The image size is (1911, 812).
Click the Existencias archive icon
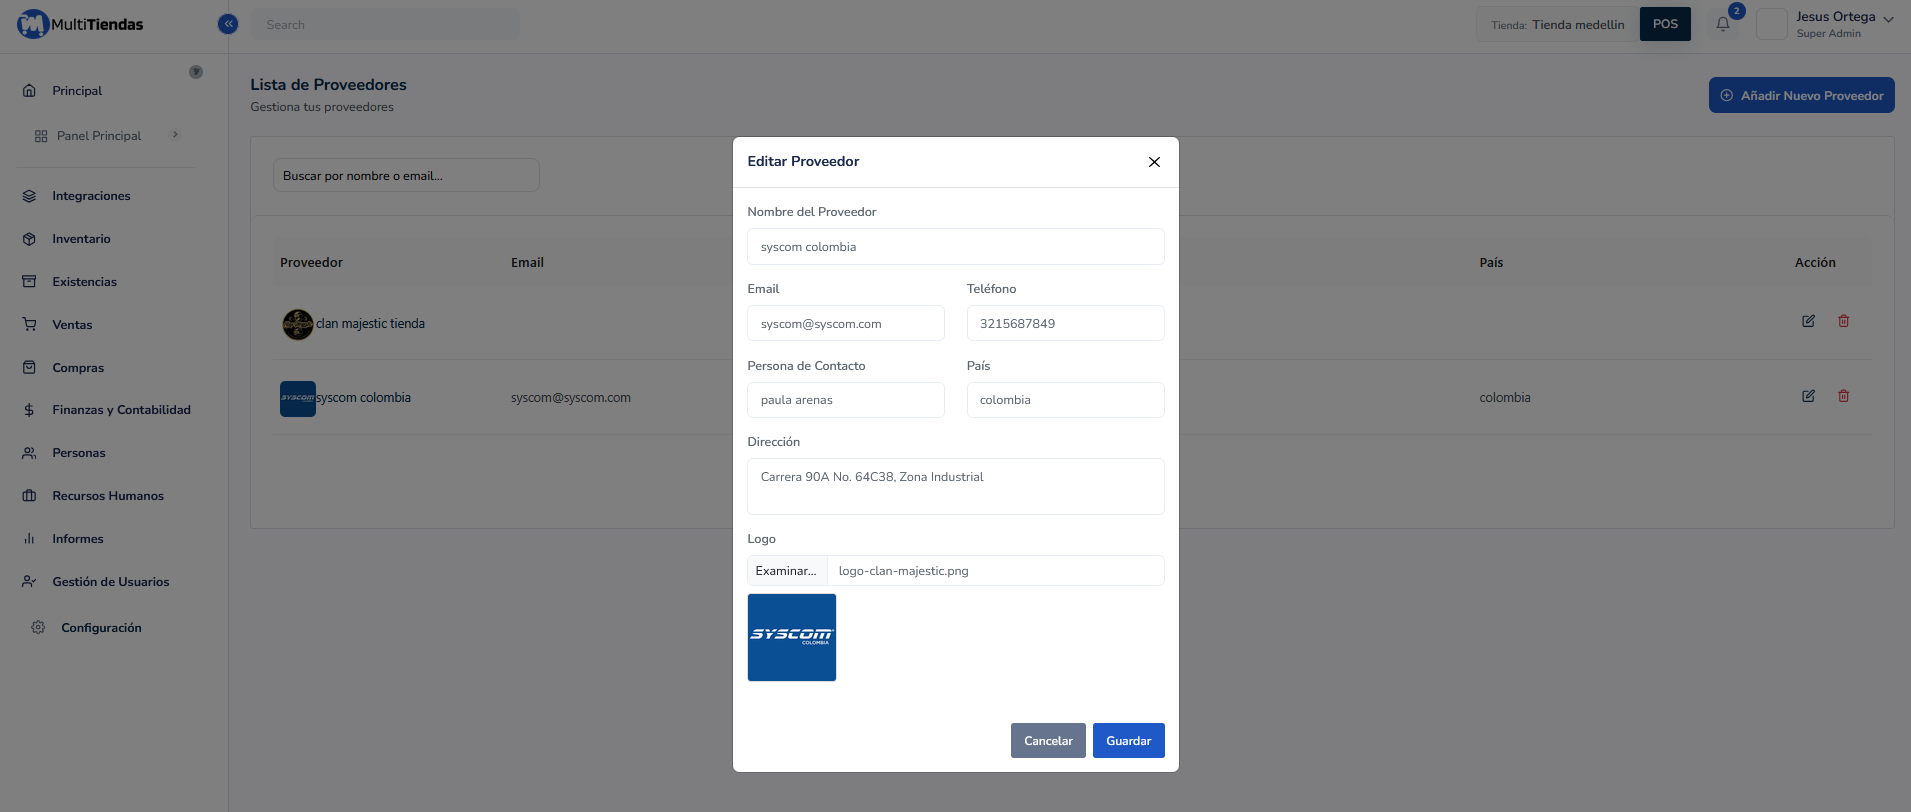tap(29, 282)
